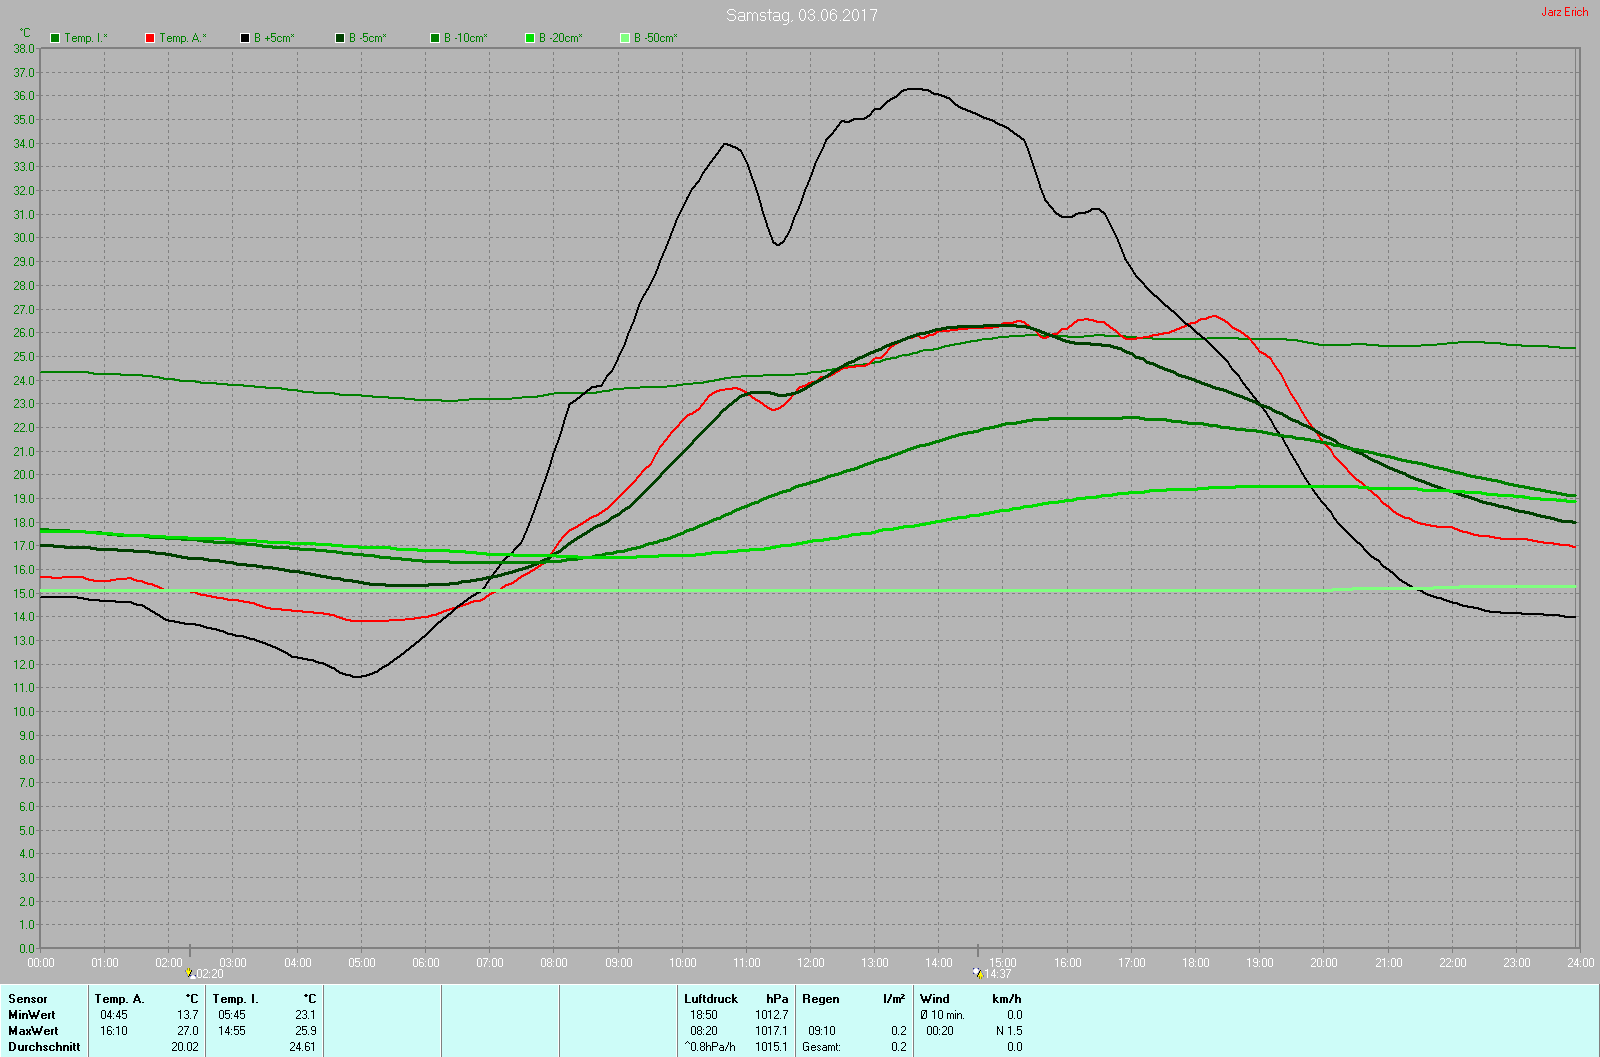Image resolution: width=1600 pixels, height=1057 pixels.
Task: Click the B -20cm legend color square
Action: 530,38
